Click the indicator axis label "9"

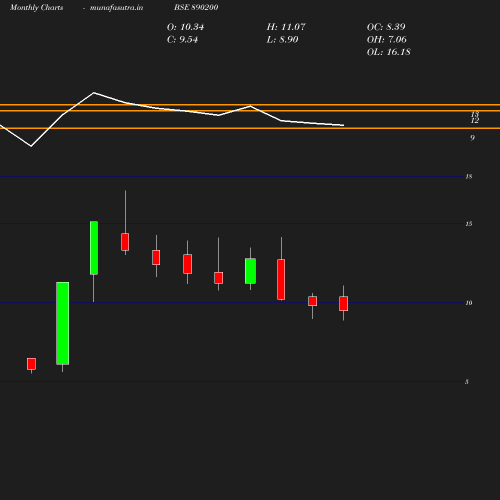click(472, 138)
